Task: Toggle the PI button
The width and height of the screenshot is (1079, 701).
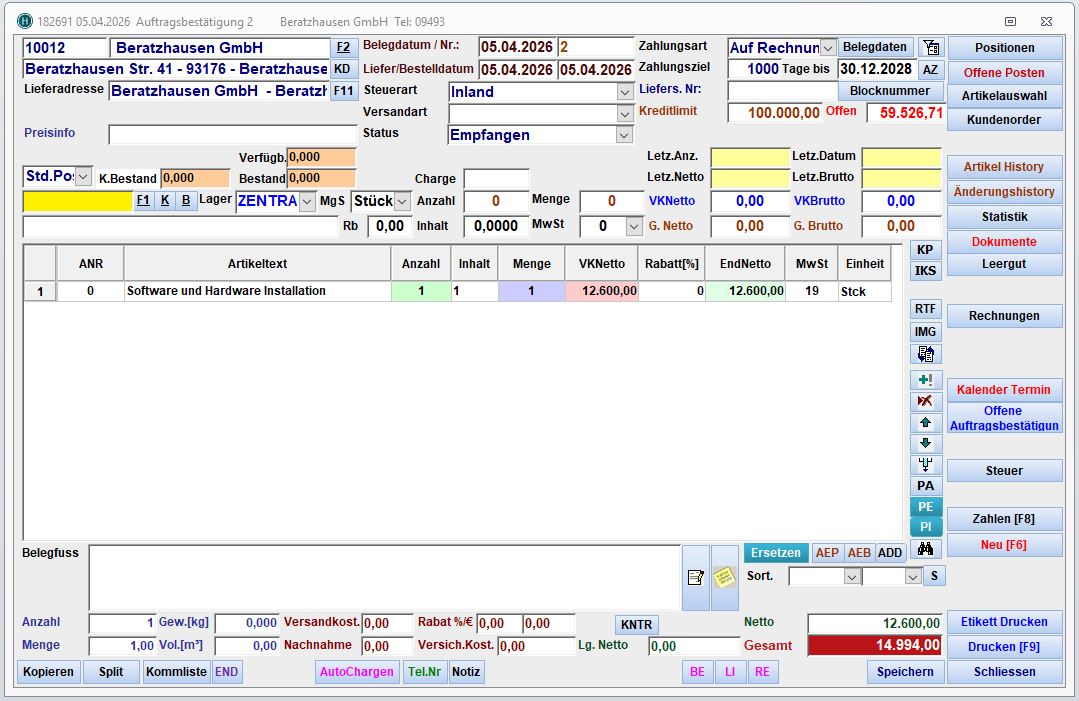Action: click(x=925, y=527)
